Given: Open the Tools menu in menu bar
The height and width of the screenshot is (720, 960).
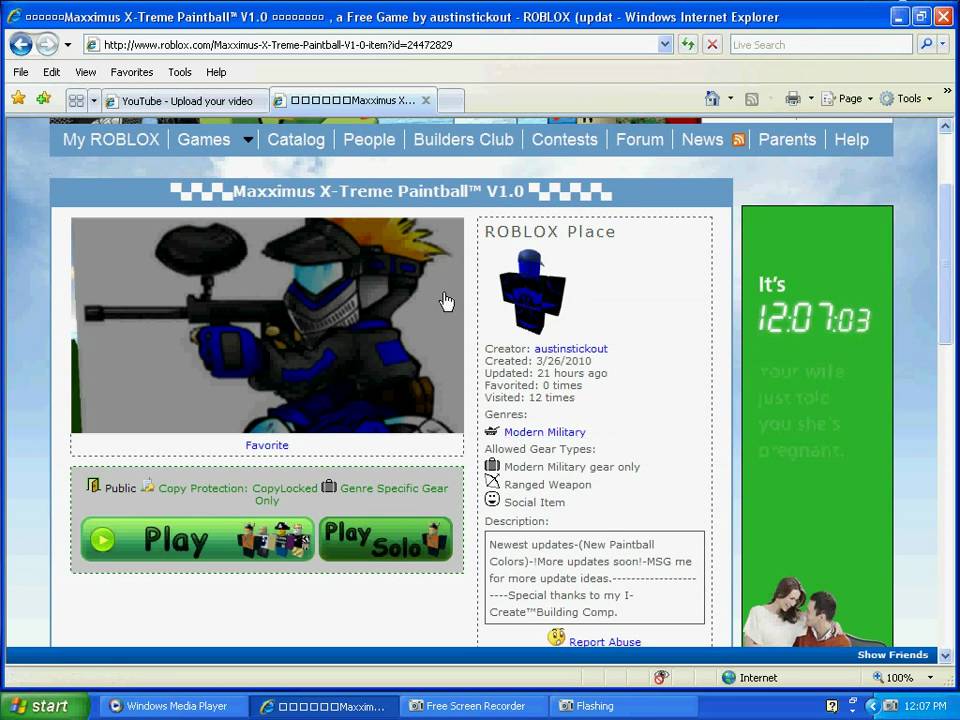Looking at the screenshot, I should 180,72.
